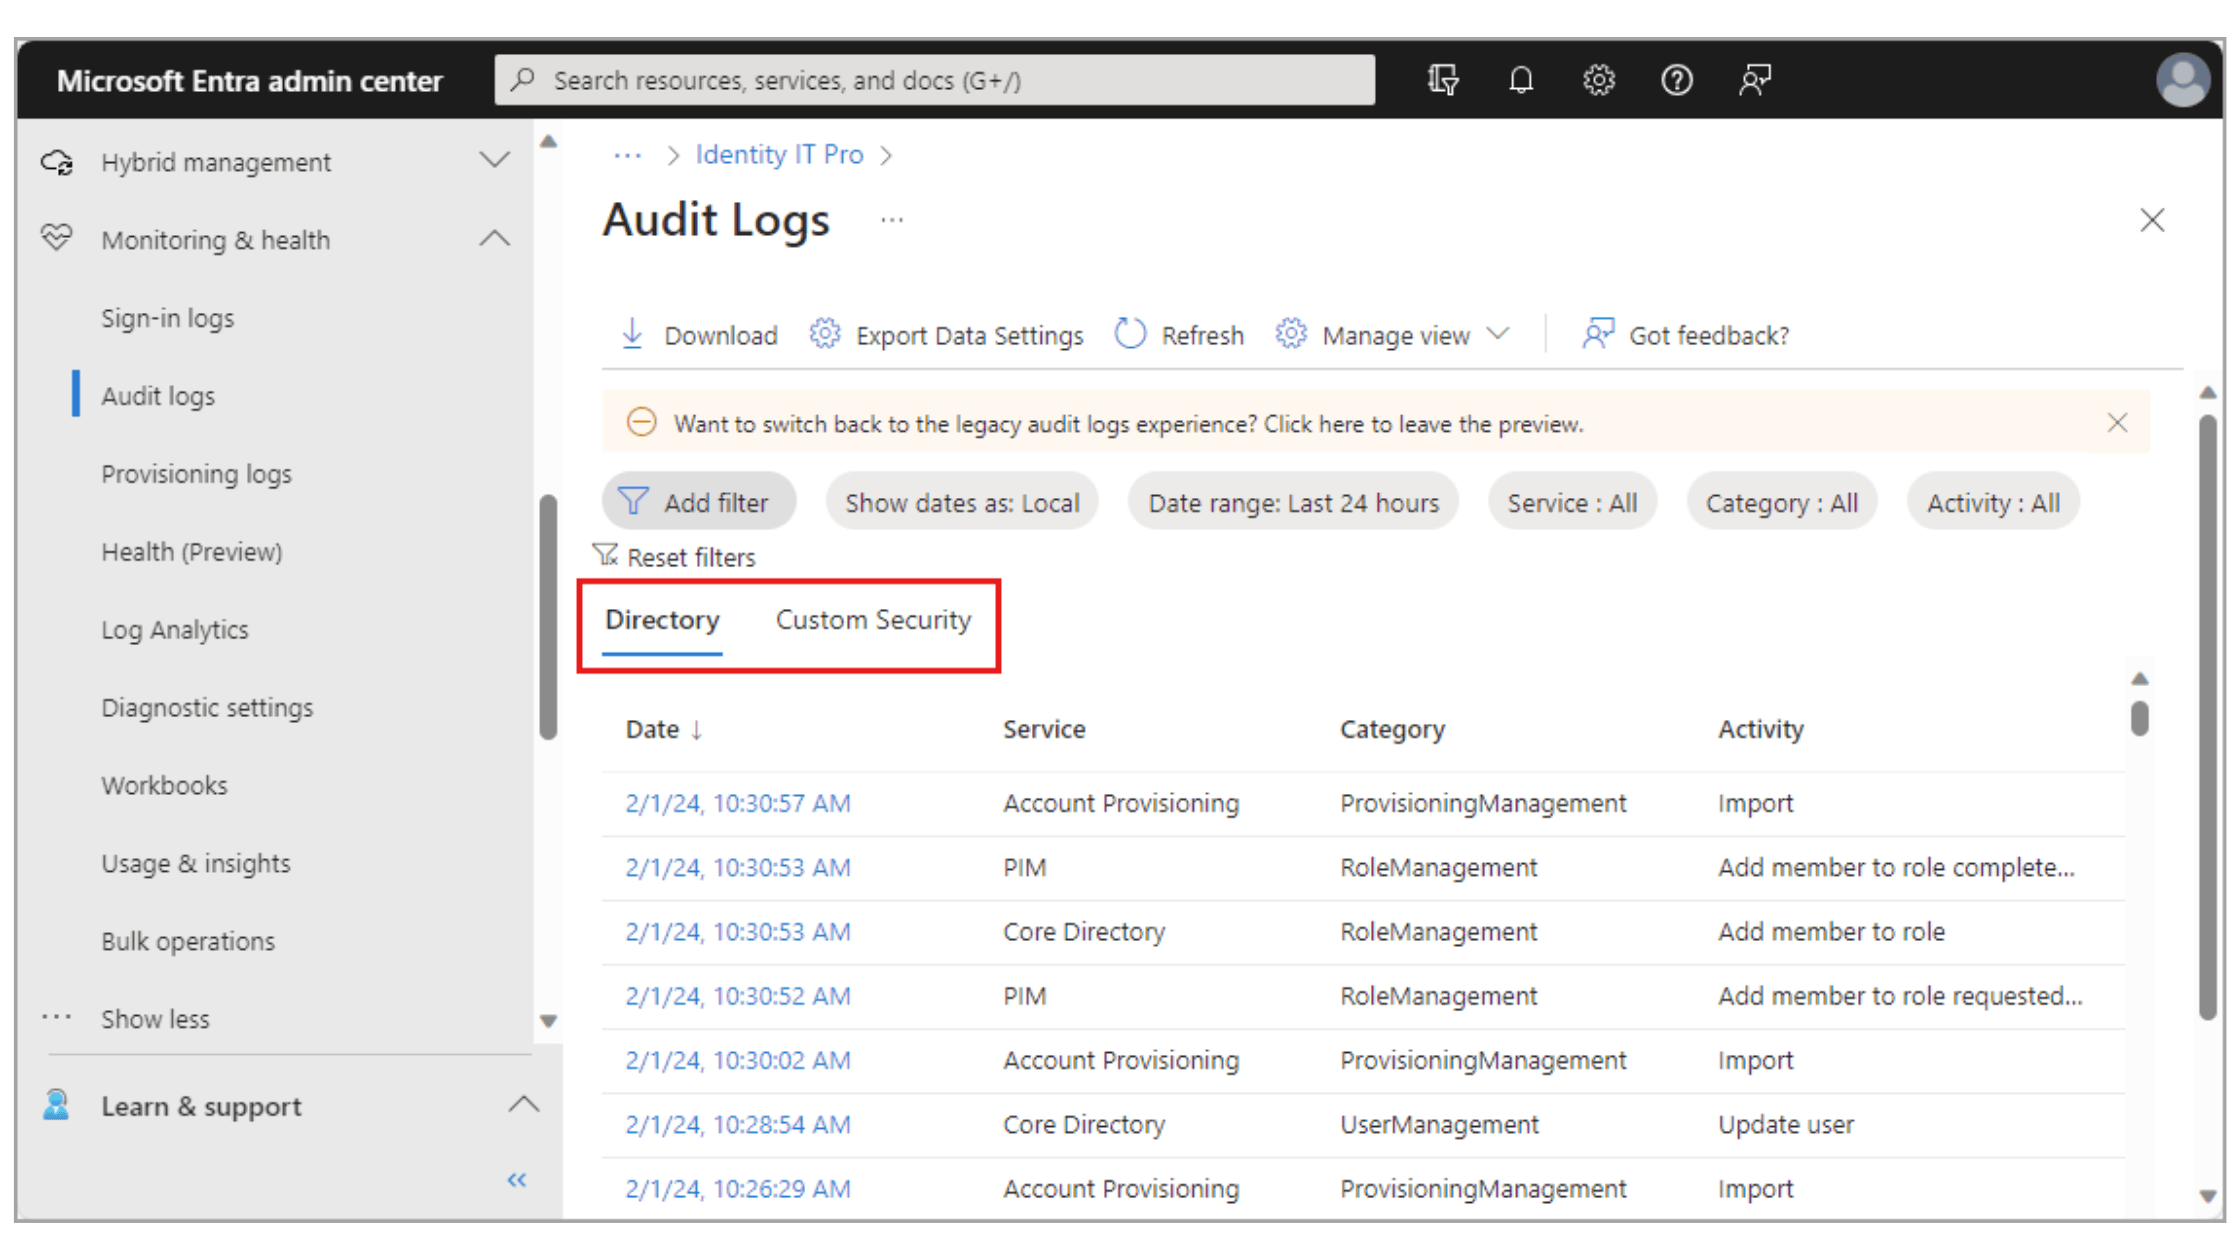
Task: Open the notifications bell
Action: 1521,80
